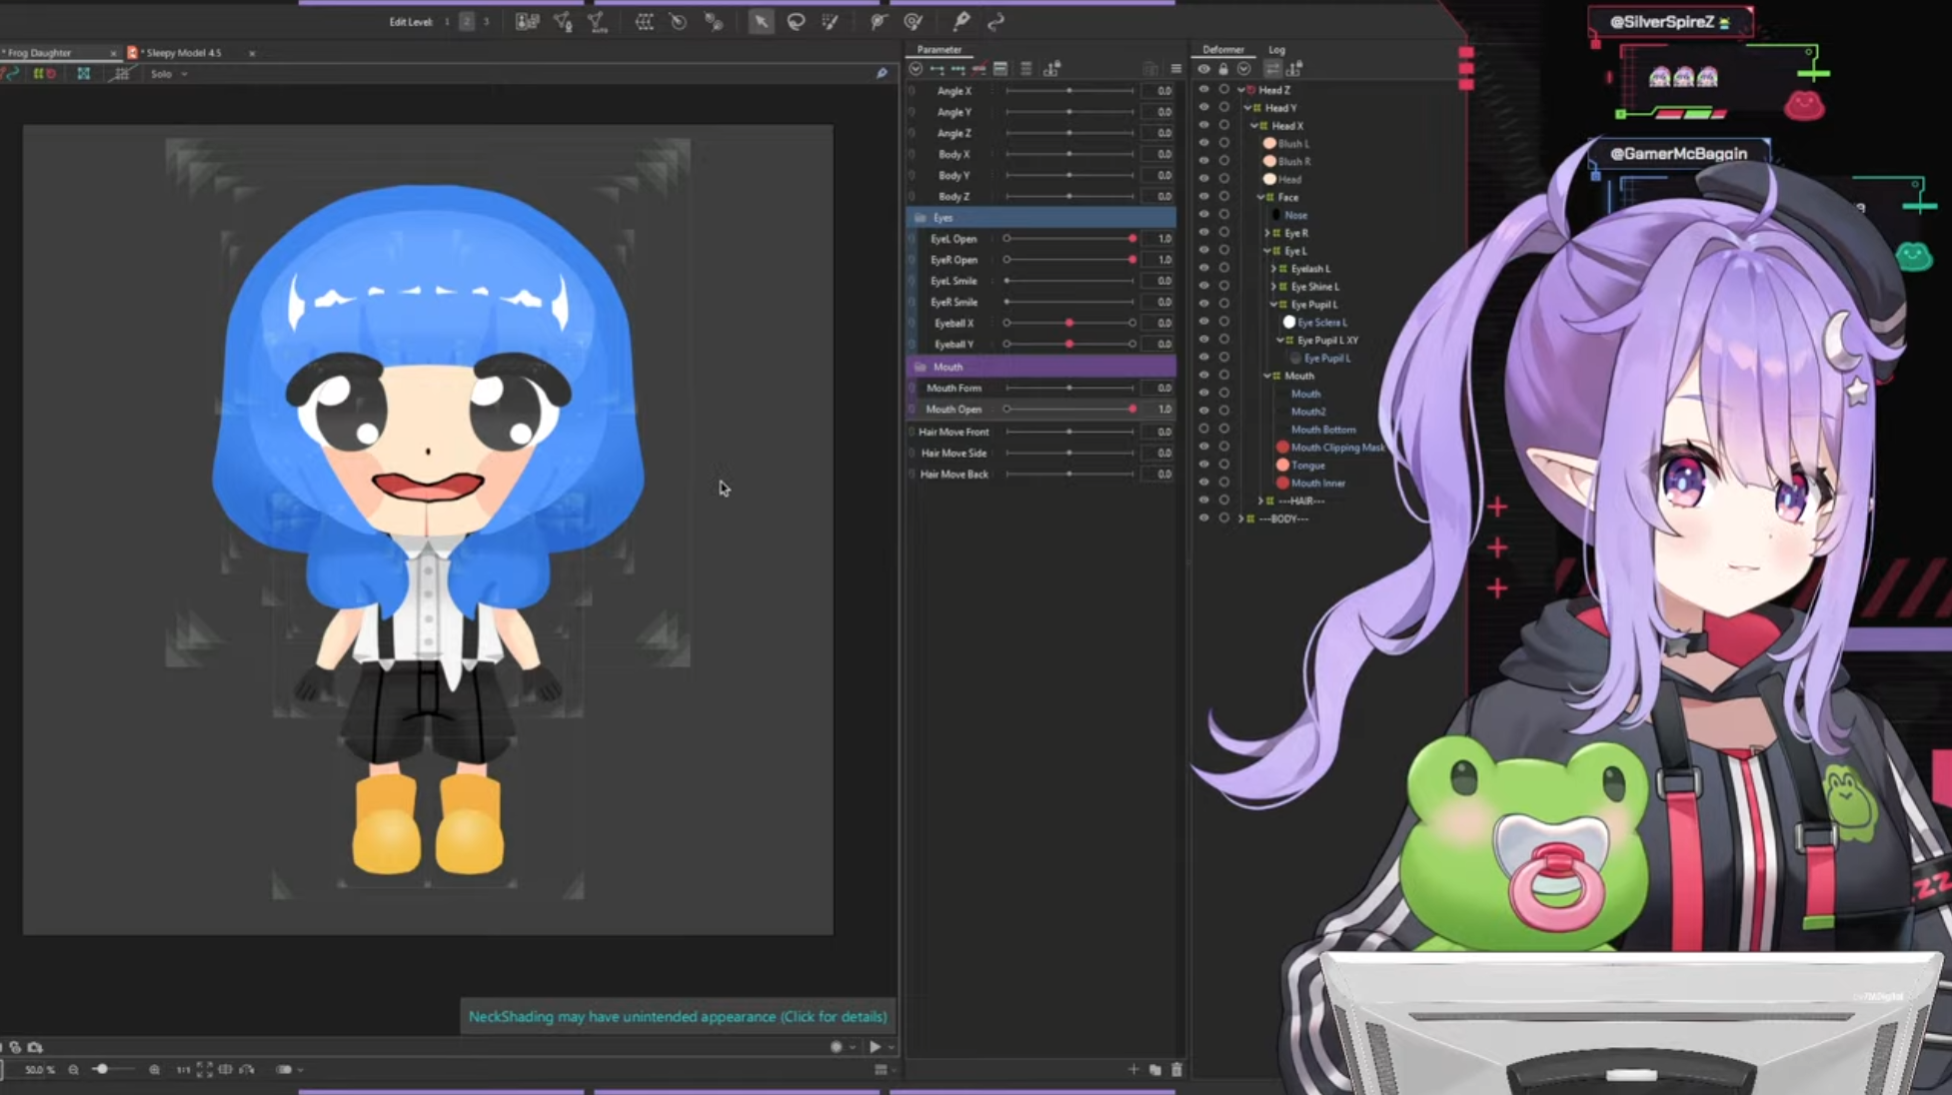Select the arrow selection tool
This screenshot has width=1952, height=1095.
761,21
